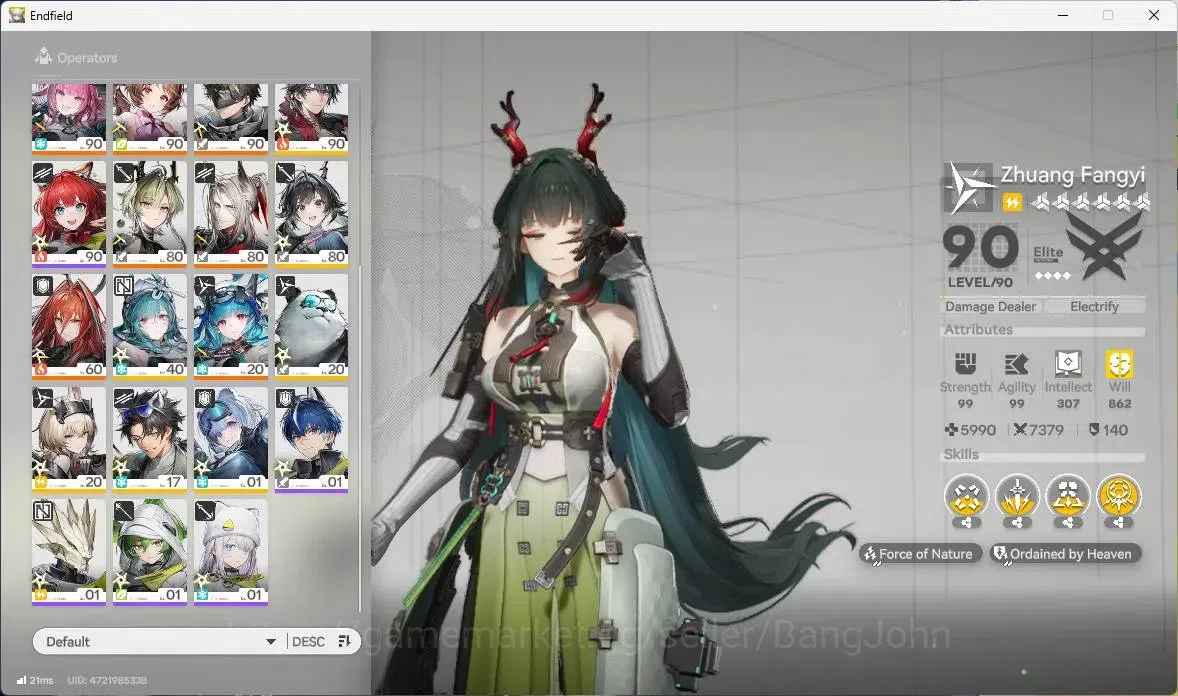This screenshot has height=696, width=1178.
Task: Select the white-haired level 80 operator card
Action: [231, 214]
